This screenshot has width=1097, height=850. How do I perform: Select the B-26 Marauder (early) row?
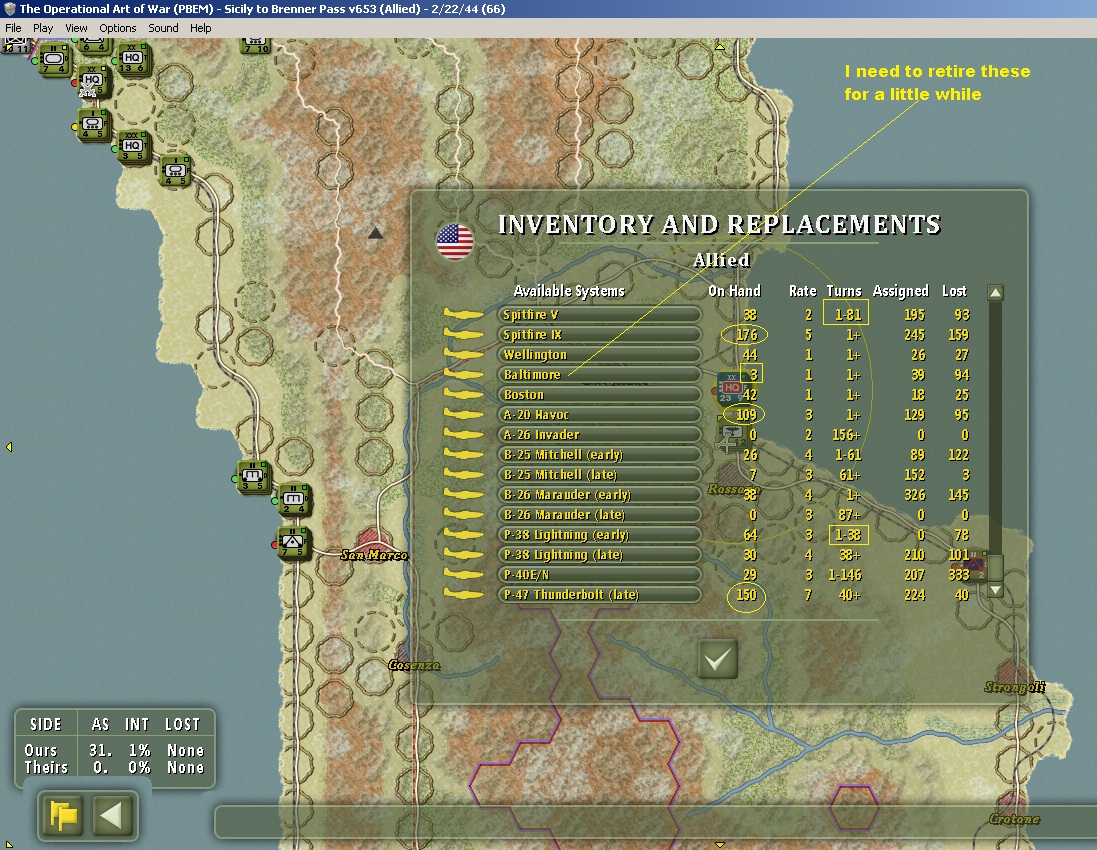coord(599,495)
